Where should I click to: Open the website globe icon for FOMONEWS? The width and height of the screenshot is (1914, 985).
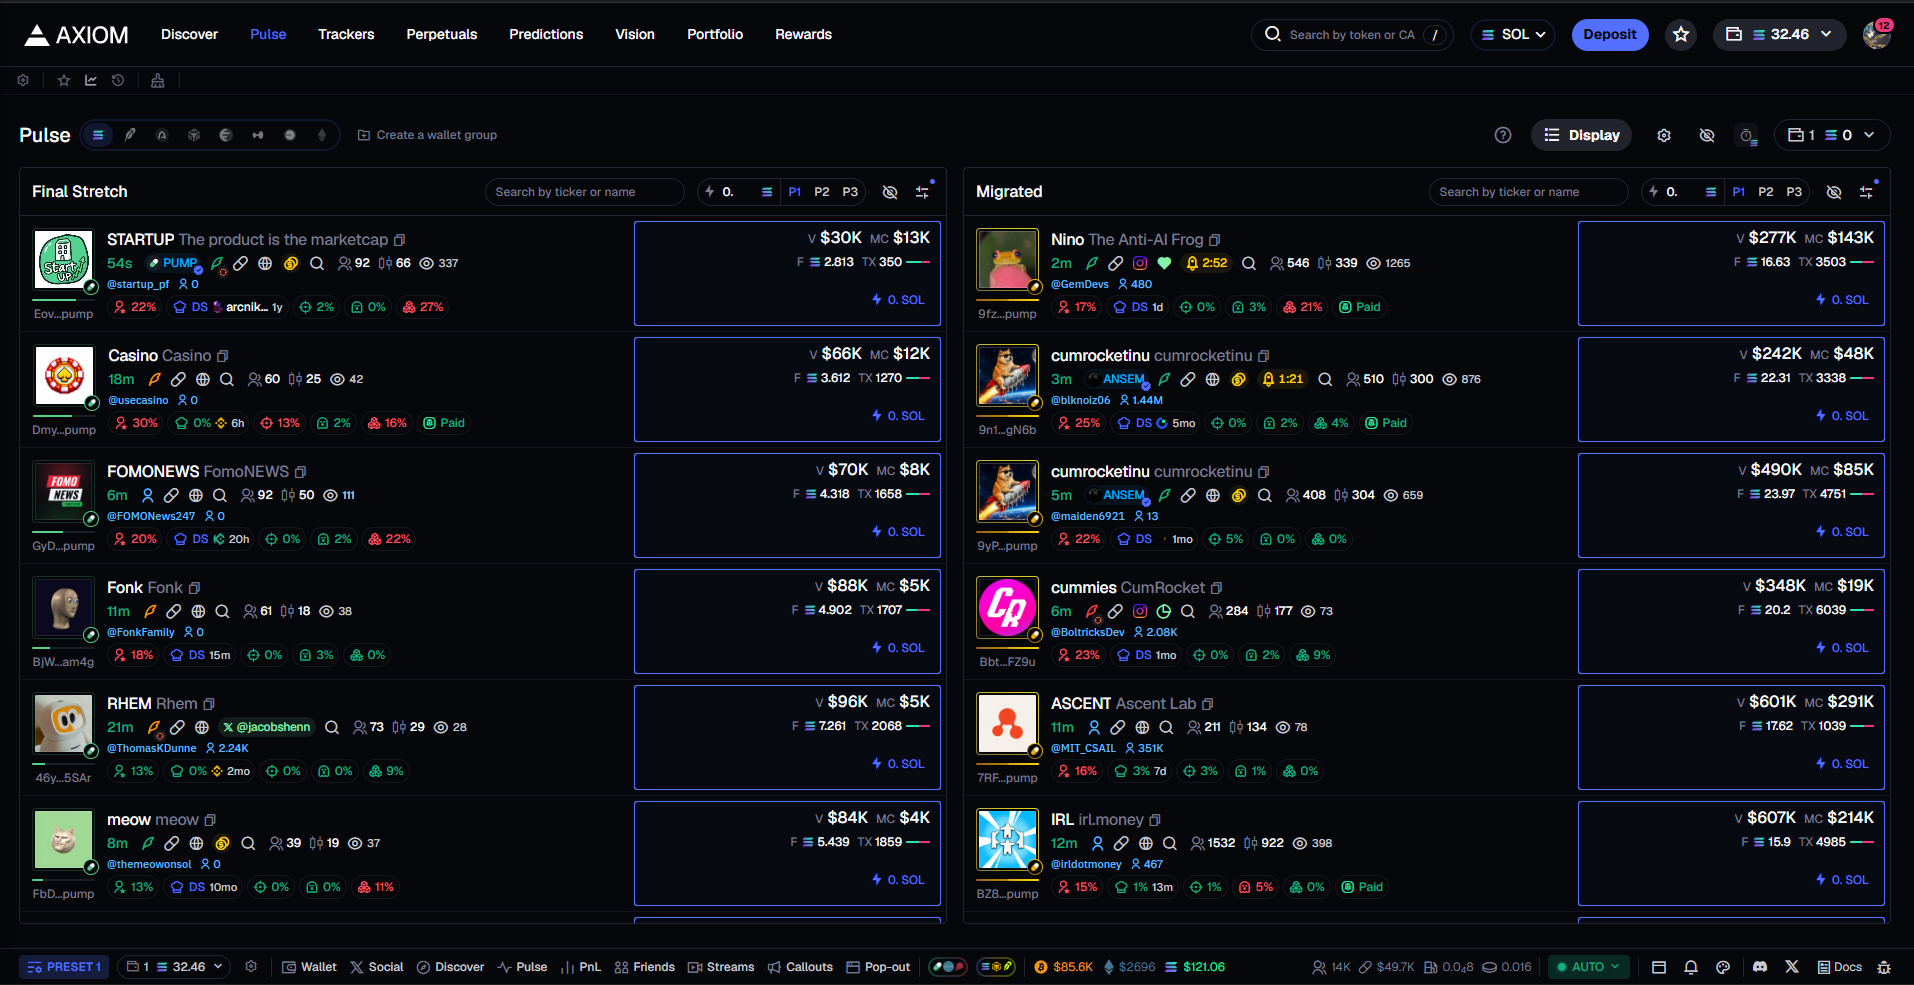tap(196, 495)
